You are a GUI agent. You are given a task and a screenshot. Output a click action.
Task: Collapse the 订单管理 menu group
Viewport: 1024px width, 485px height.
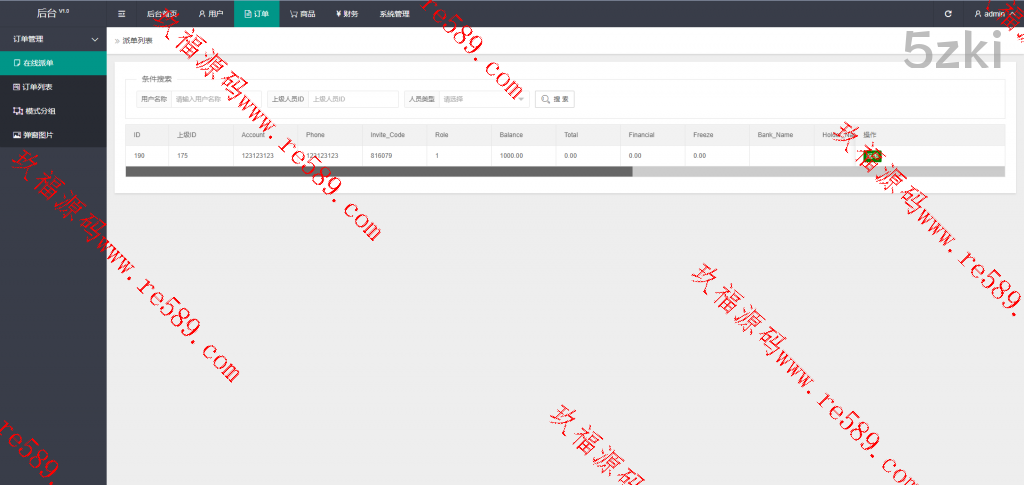pos(53,39)
